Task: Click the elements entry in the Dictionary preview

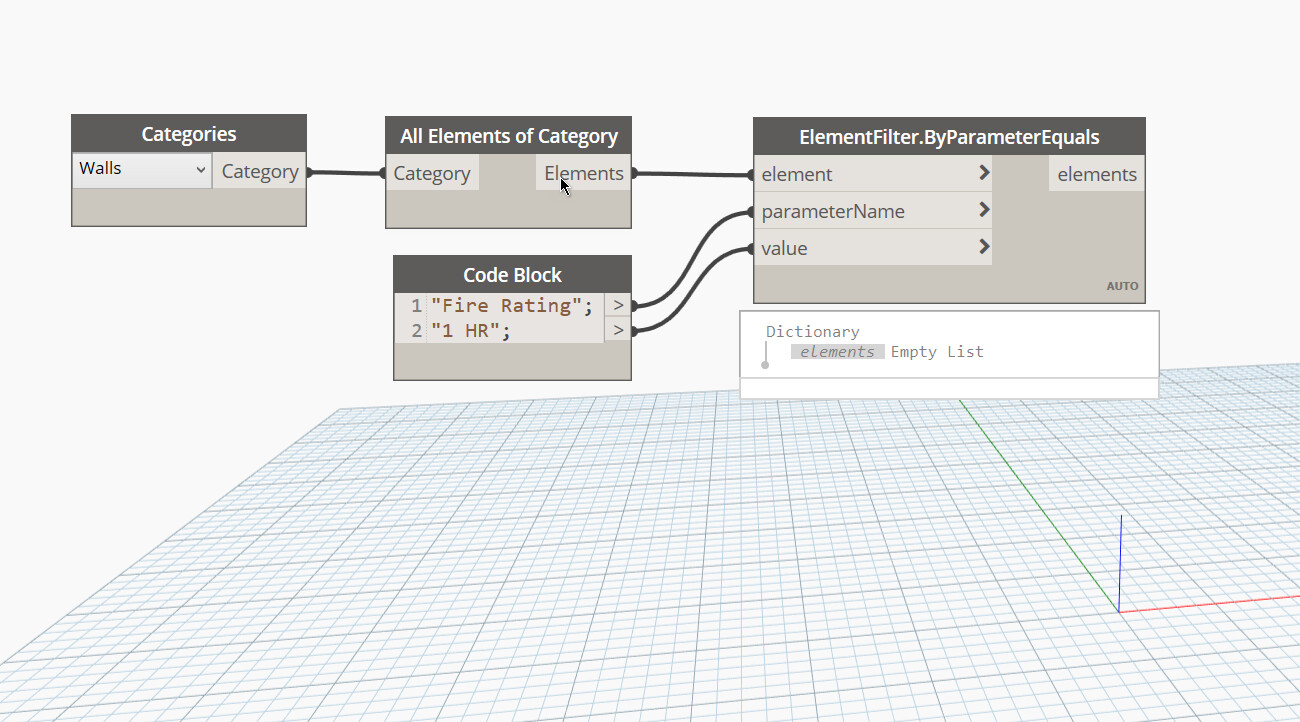Action: pos(838,351)
